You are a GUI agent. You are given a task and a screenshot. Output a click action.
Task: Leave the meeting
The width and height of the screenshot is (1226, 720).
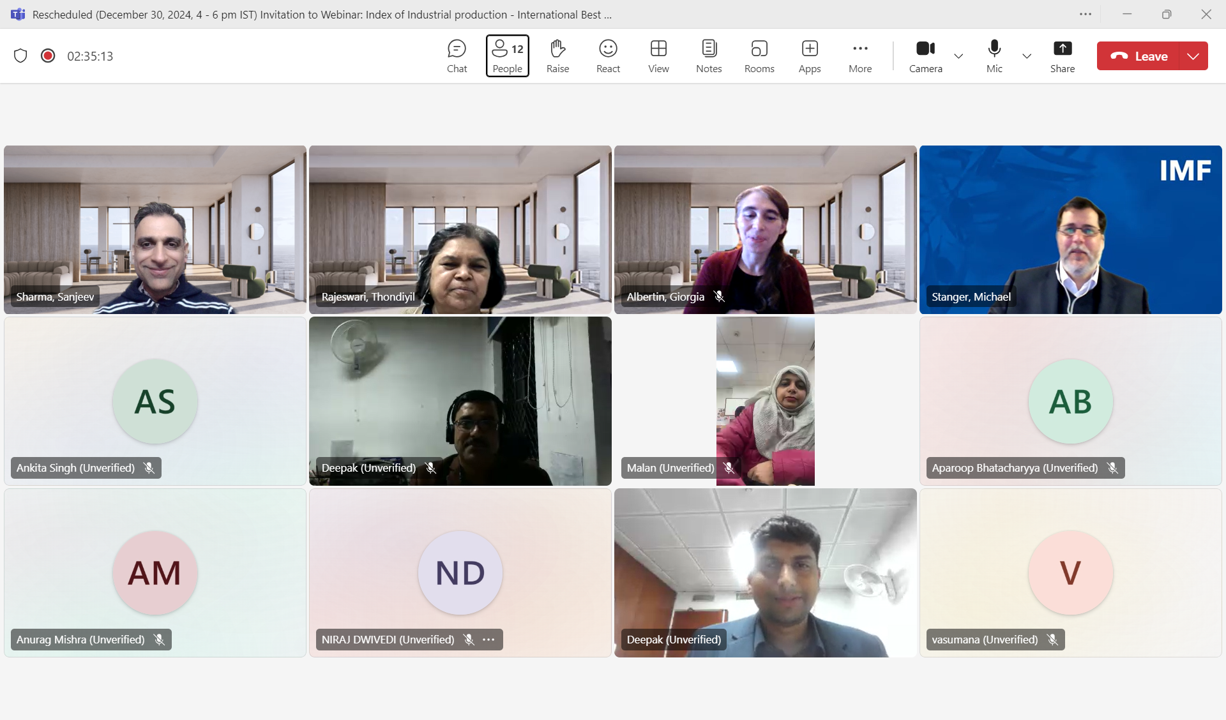point(1139,56)
